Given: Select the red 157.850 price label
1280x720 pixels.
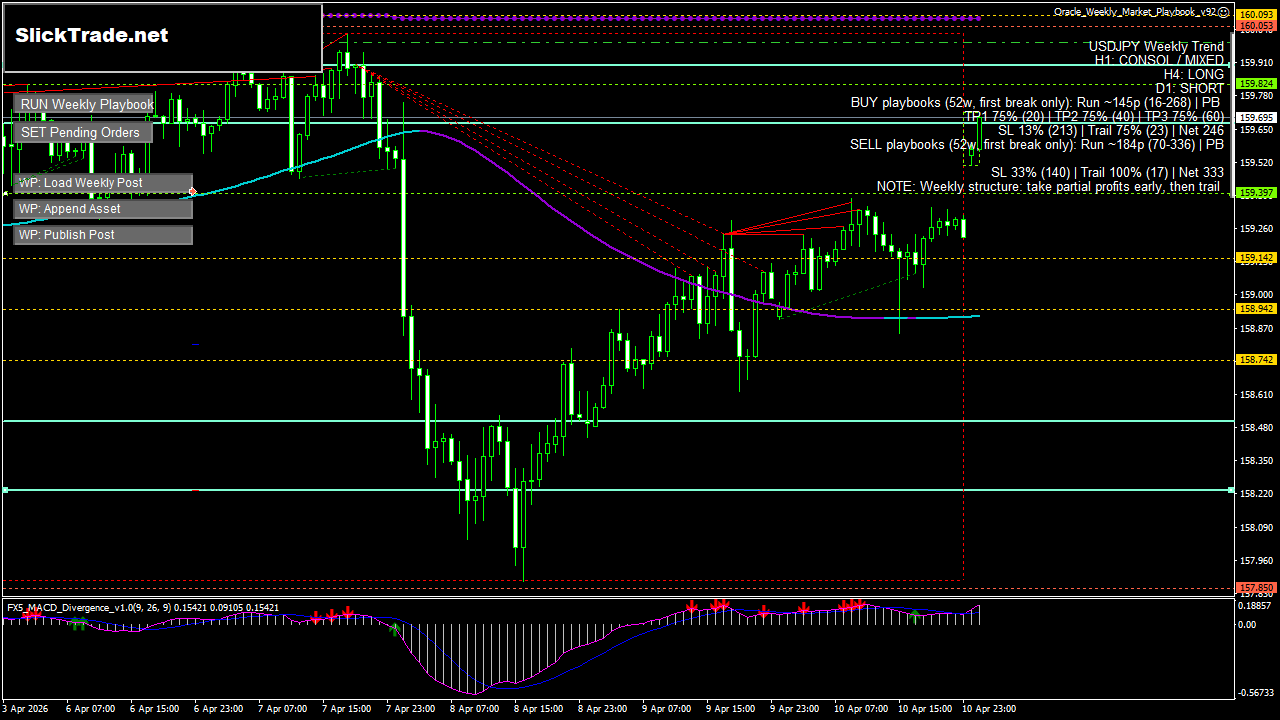Looking at the screenshot, I should [1256, 588].
